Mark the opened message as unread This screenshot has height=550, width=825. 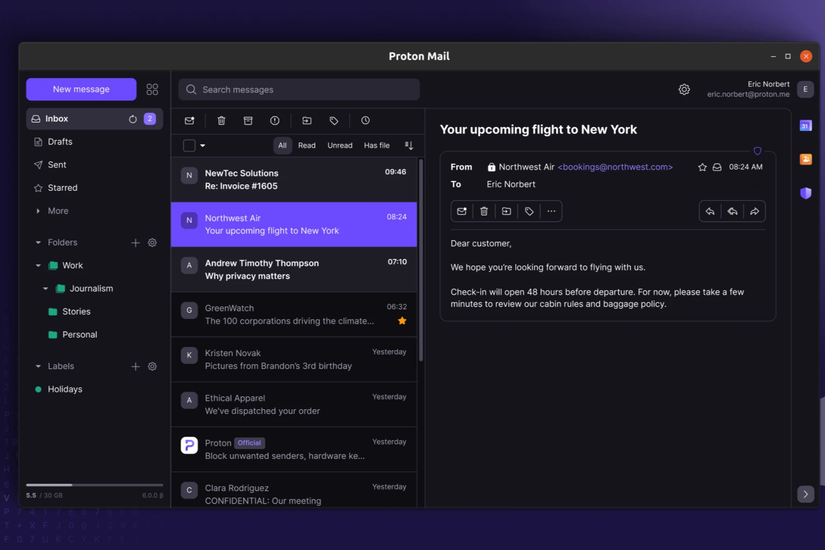pos(461,211)
